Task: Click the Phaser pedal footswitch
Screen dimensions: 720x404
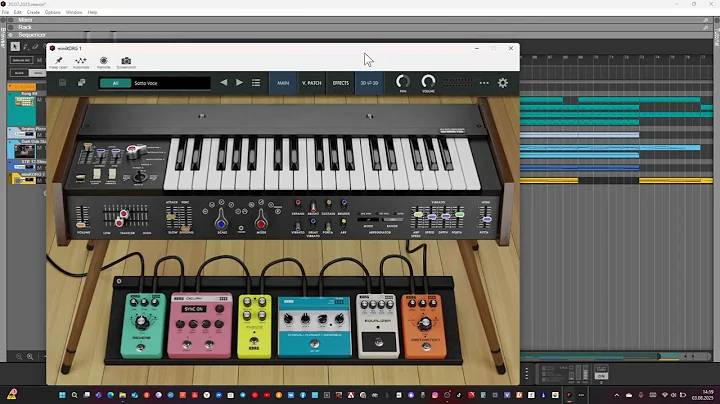Action: 254,342
